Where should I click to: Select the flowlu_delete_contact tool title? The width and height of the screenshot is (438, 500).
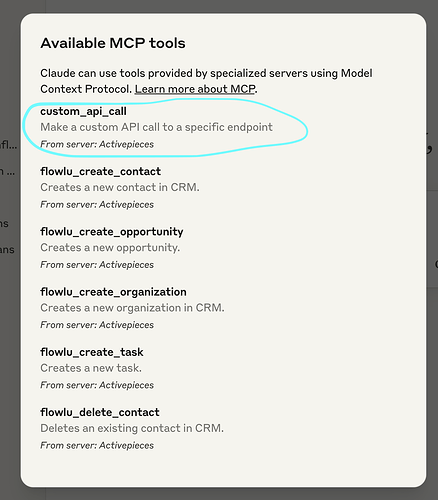coord(100,412)
